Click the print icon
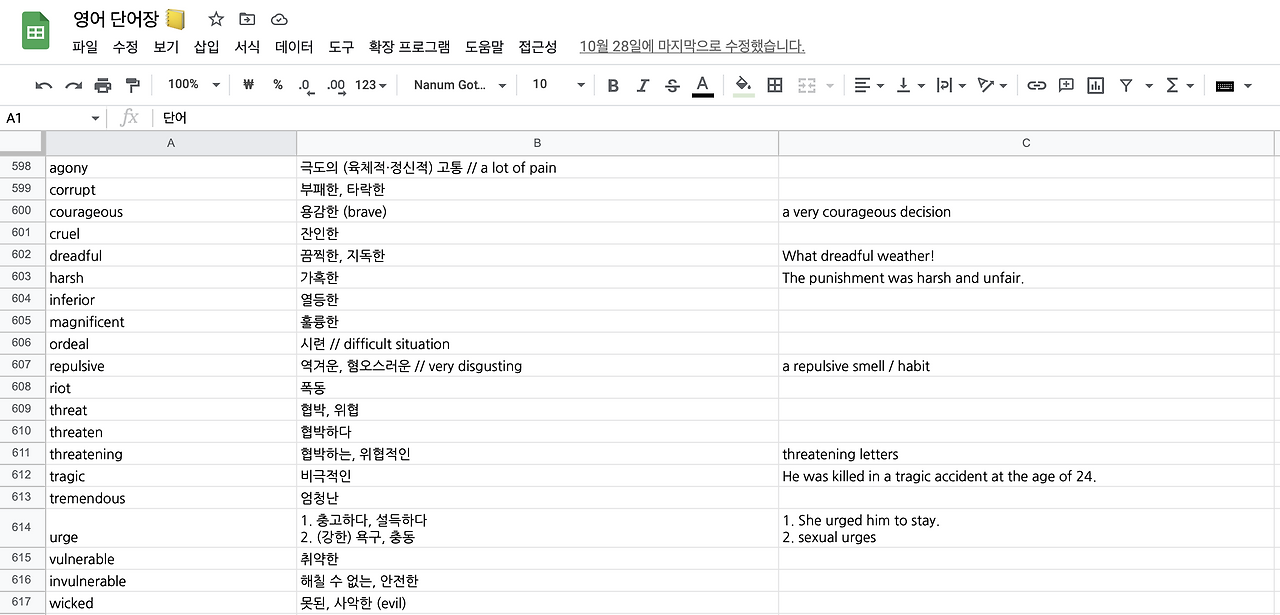Screen dimensions: 1280x615 pyautogui.click(x=102, y=85)
